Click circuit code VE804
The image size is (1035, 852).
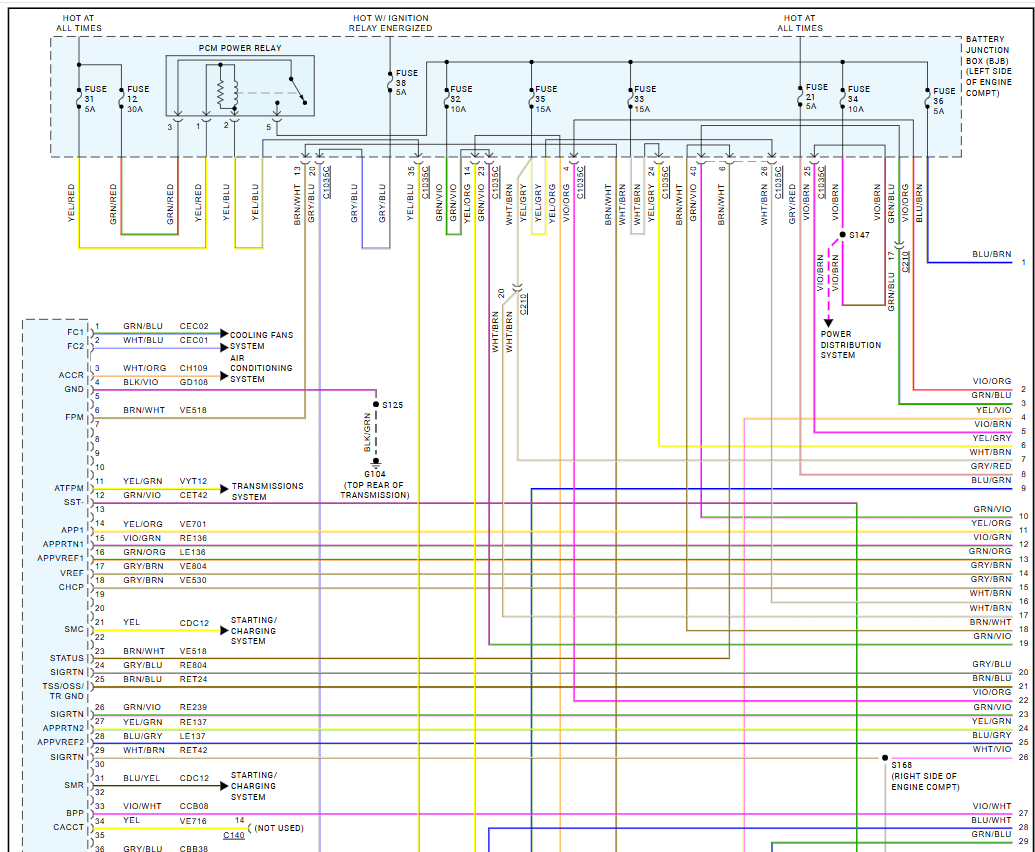(x=193, y=566)
